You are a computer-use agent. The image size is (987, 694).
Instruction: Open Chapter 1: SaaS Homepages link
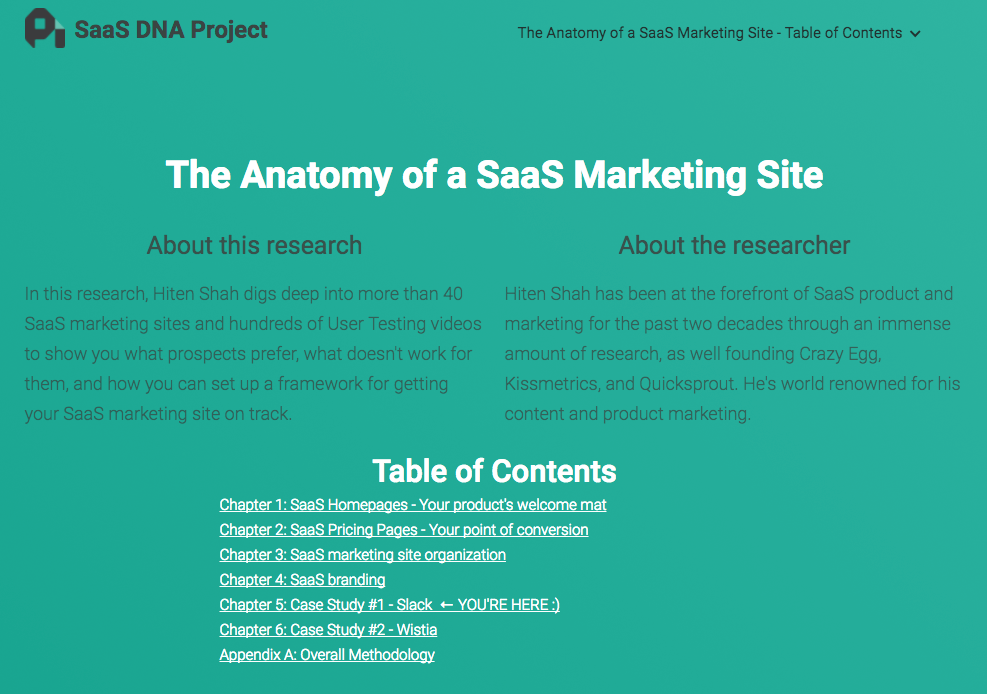pyautogui.click(x=413, y=505)
